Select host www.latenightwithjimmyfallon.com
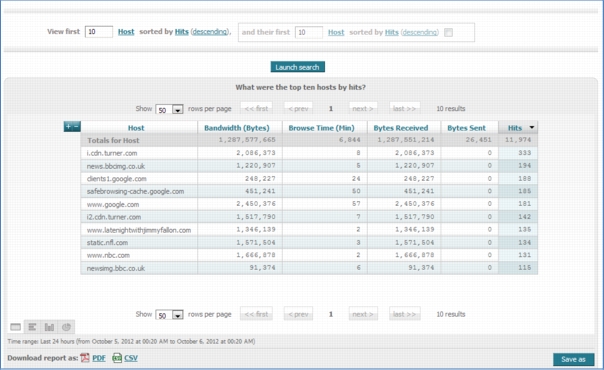The height and width of the screenshot is (370, 604). [139, 230]
